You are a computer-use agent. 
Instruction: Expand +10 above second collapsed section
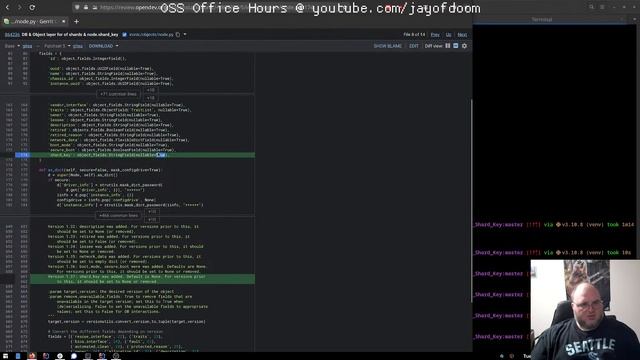tap(152, 211)
